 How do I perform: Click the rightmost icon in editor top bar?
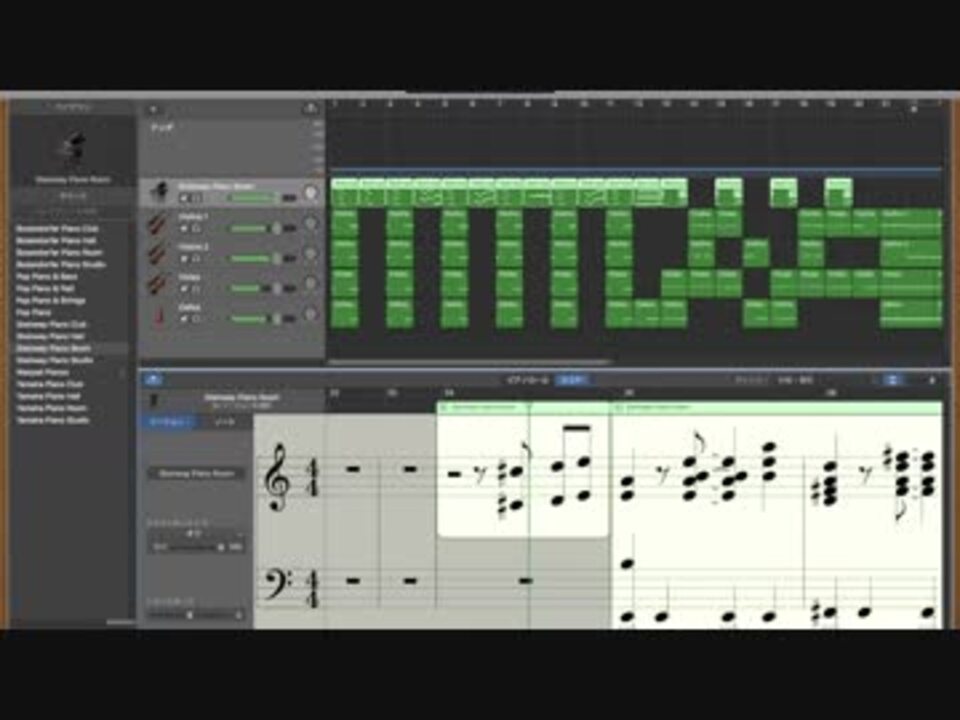click(x=932, y=380)
